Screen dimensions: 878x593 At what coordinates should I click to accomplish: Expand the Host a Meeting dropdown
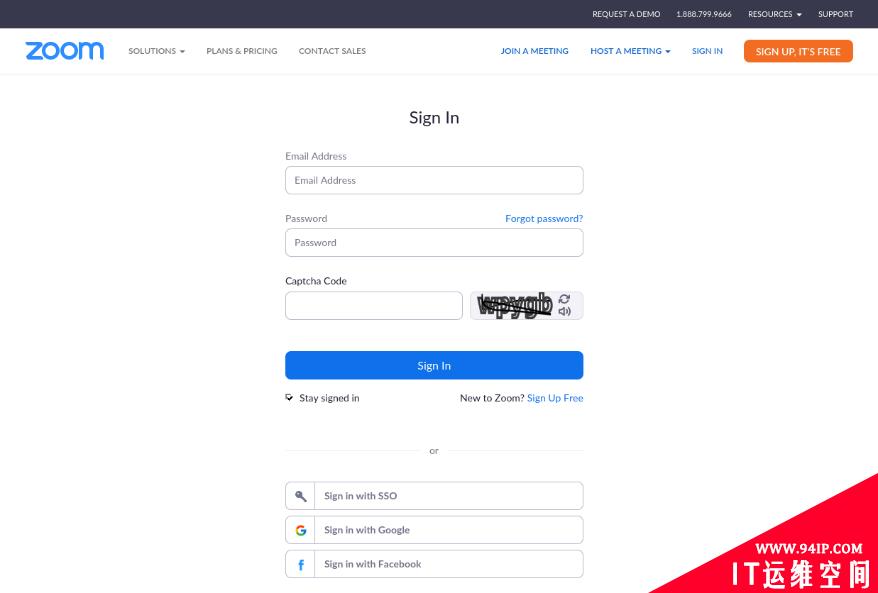pos(630,51)
